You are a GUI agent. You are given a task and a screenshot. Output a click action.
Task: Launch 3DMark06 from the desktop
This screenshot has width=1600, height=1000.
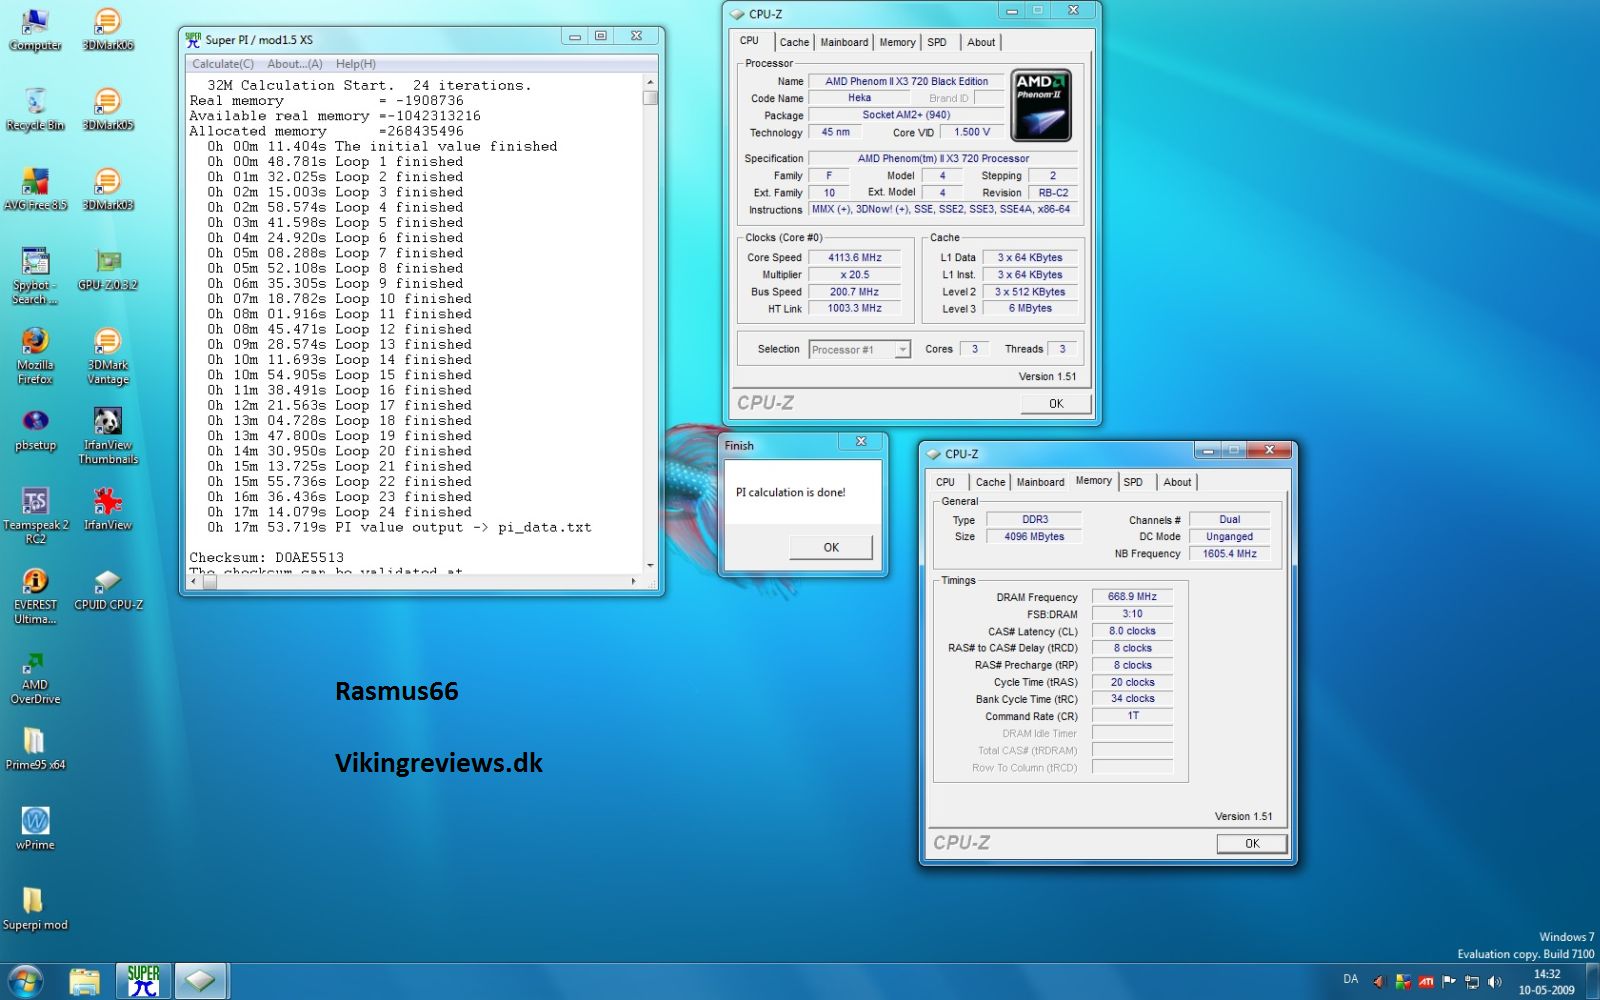pos(107,28)
